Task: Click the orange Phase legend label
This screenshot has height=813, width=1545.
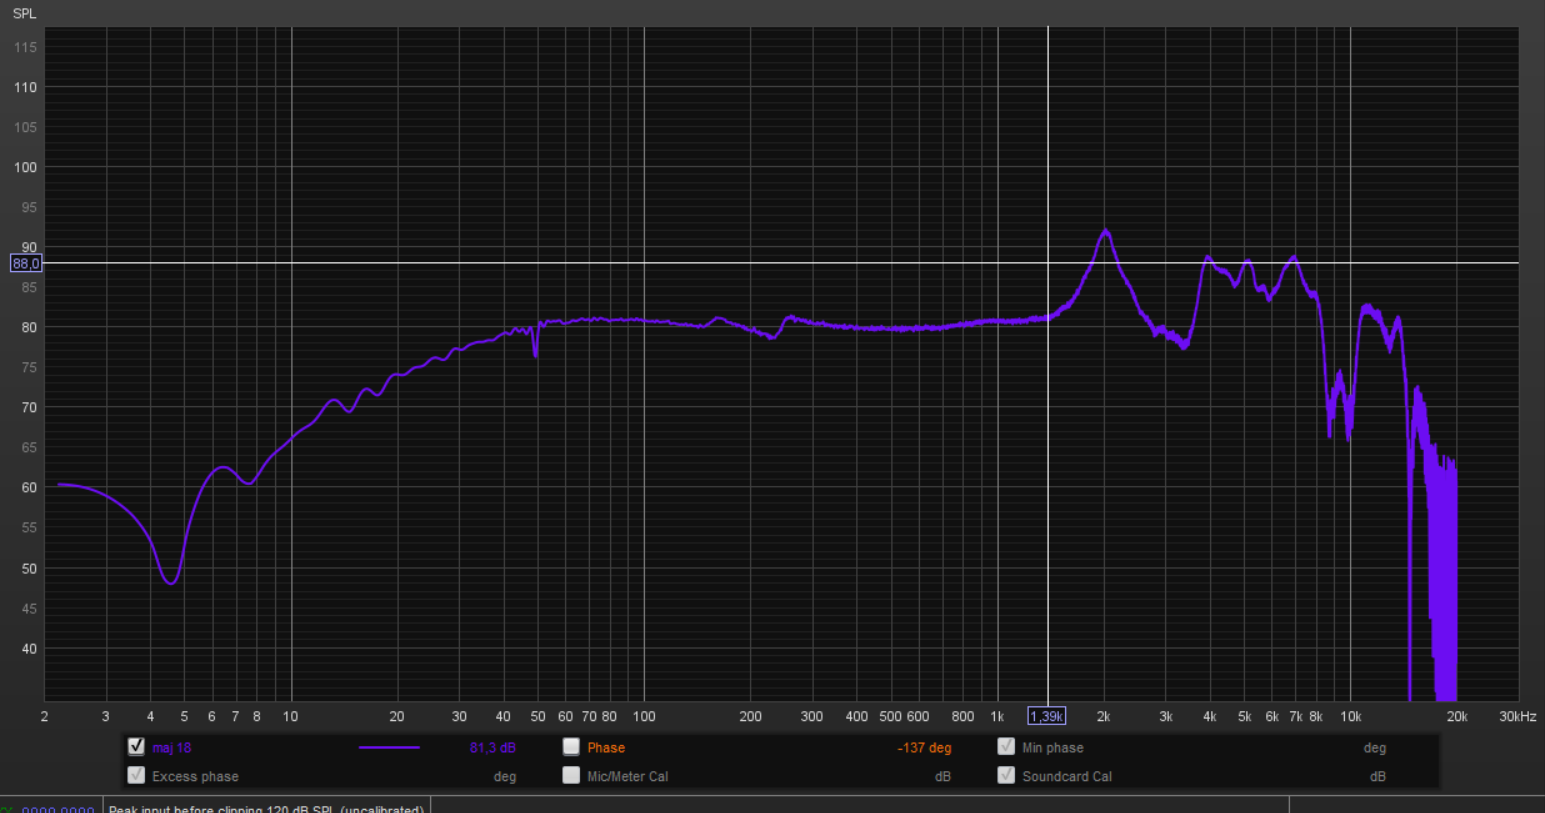Action: pyautogui.click(x=605, y=747)
